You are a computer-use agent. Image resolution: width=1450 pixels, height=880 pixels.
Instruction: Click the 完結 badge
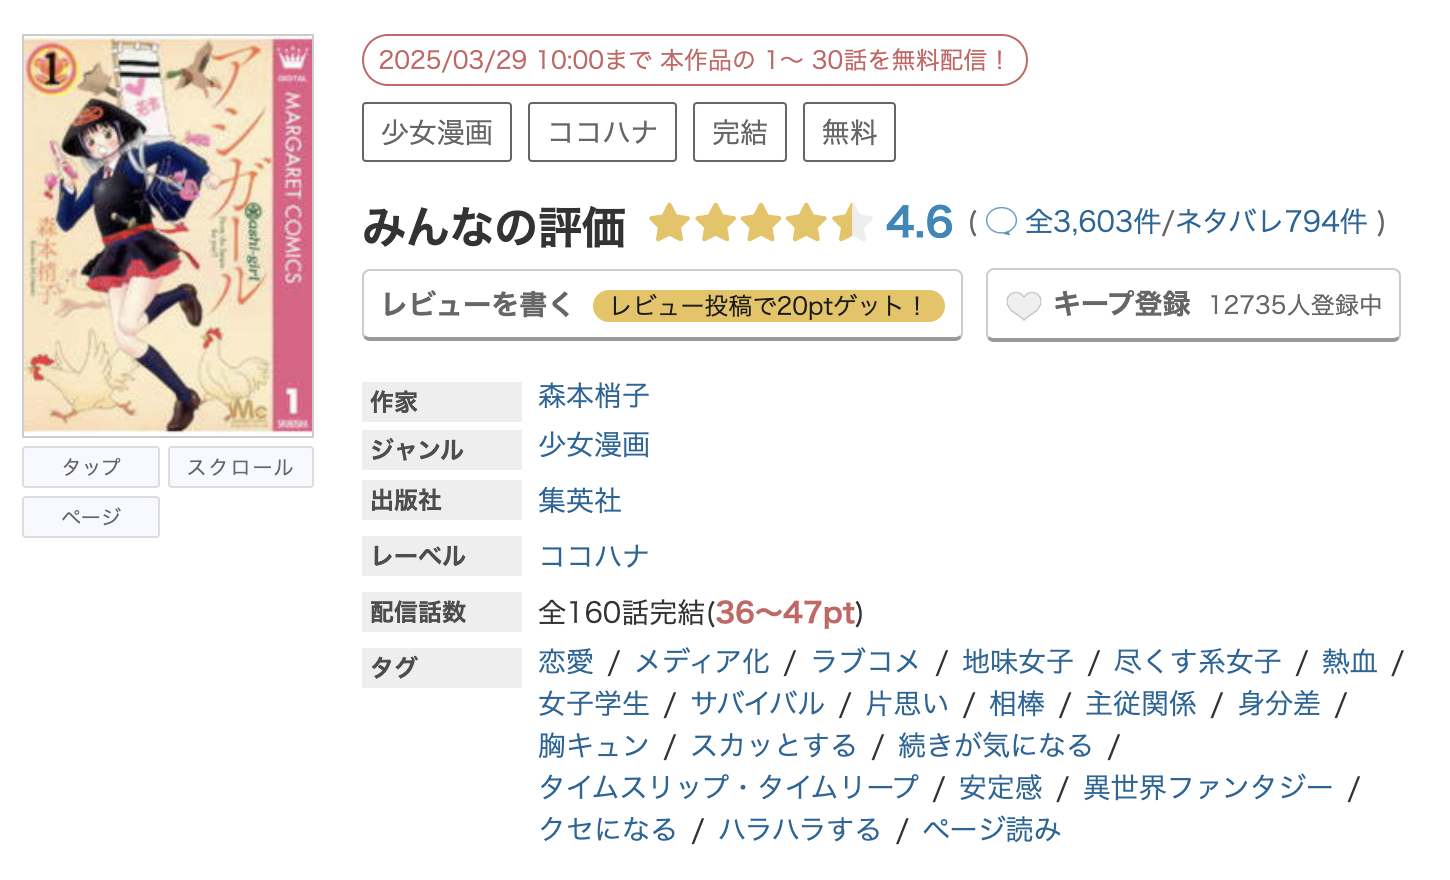tap(739, 131)
